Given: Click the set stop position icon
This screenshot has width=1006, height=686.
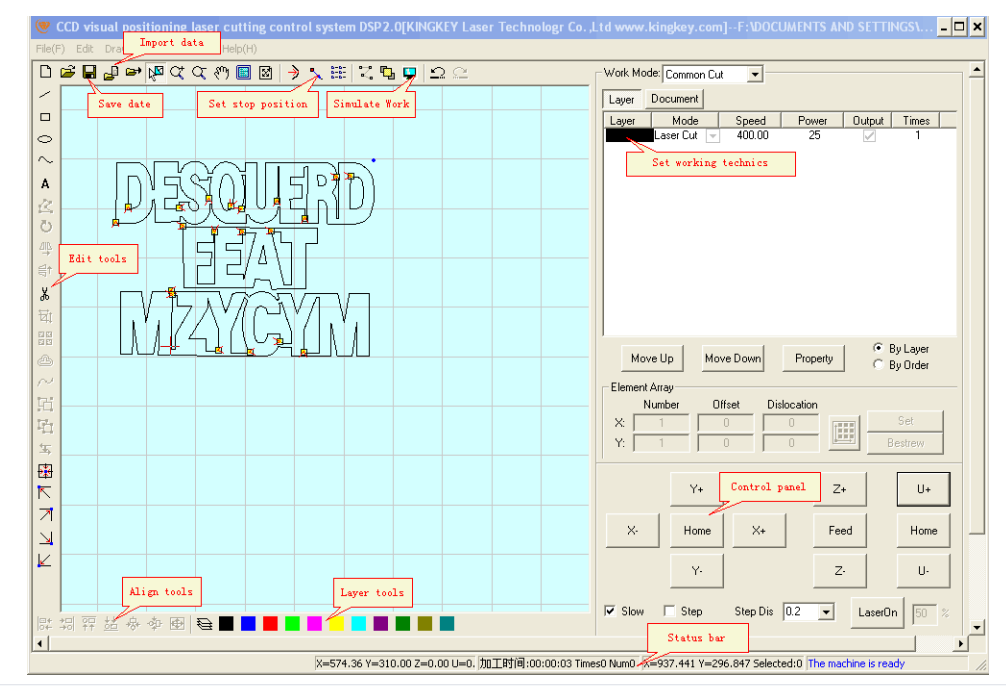Looking at the screenshot, I should 315,73.
